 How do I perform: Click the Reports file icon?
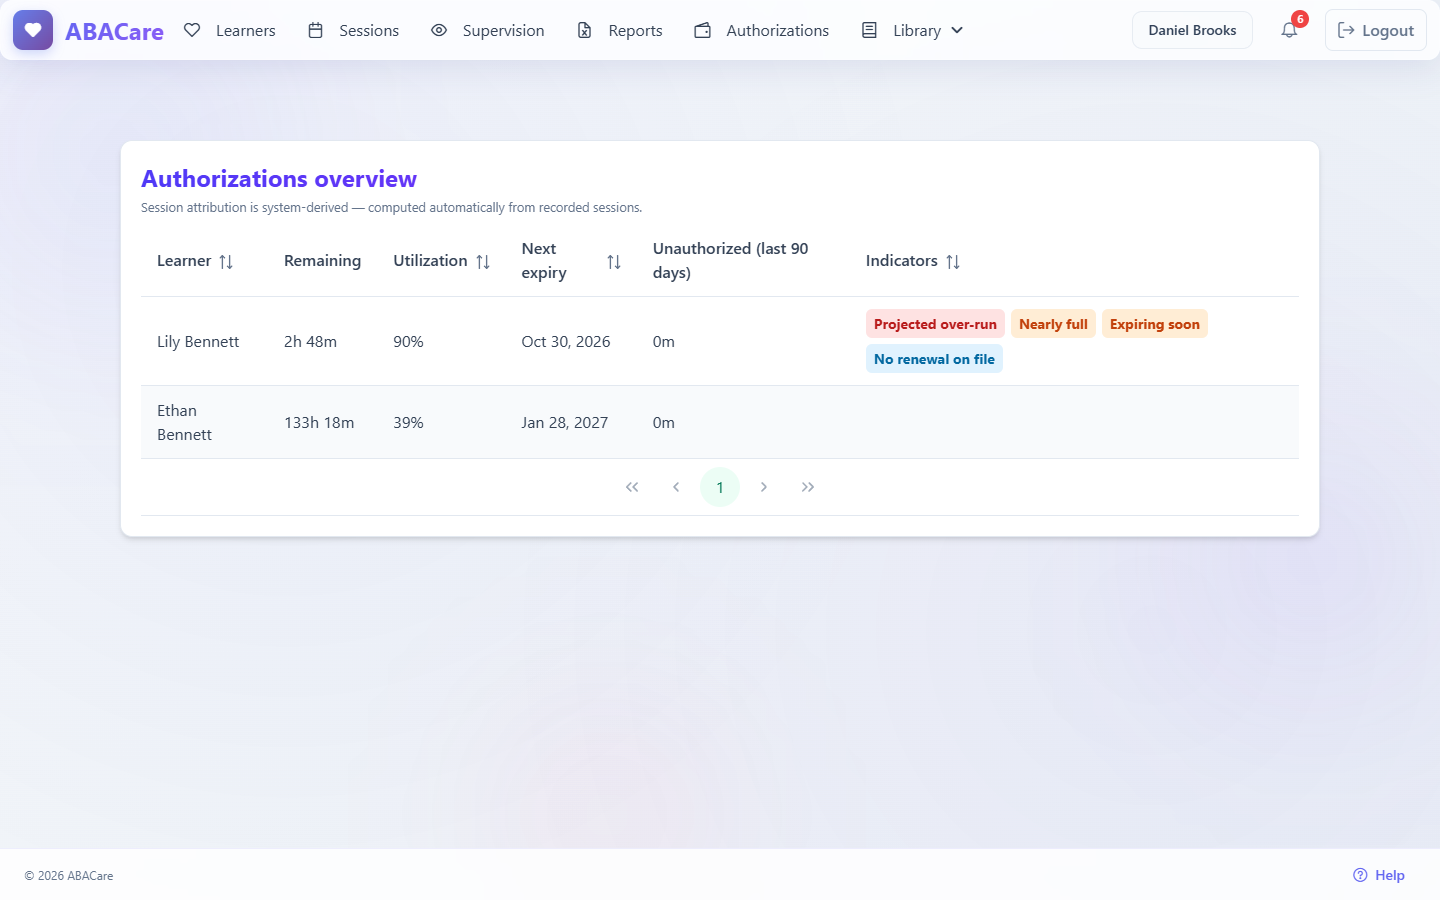click(x=585, y=30)
